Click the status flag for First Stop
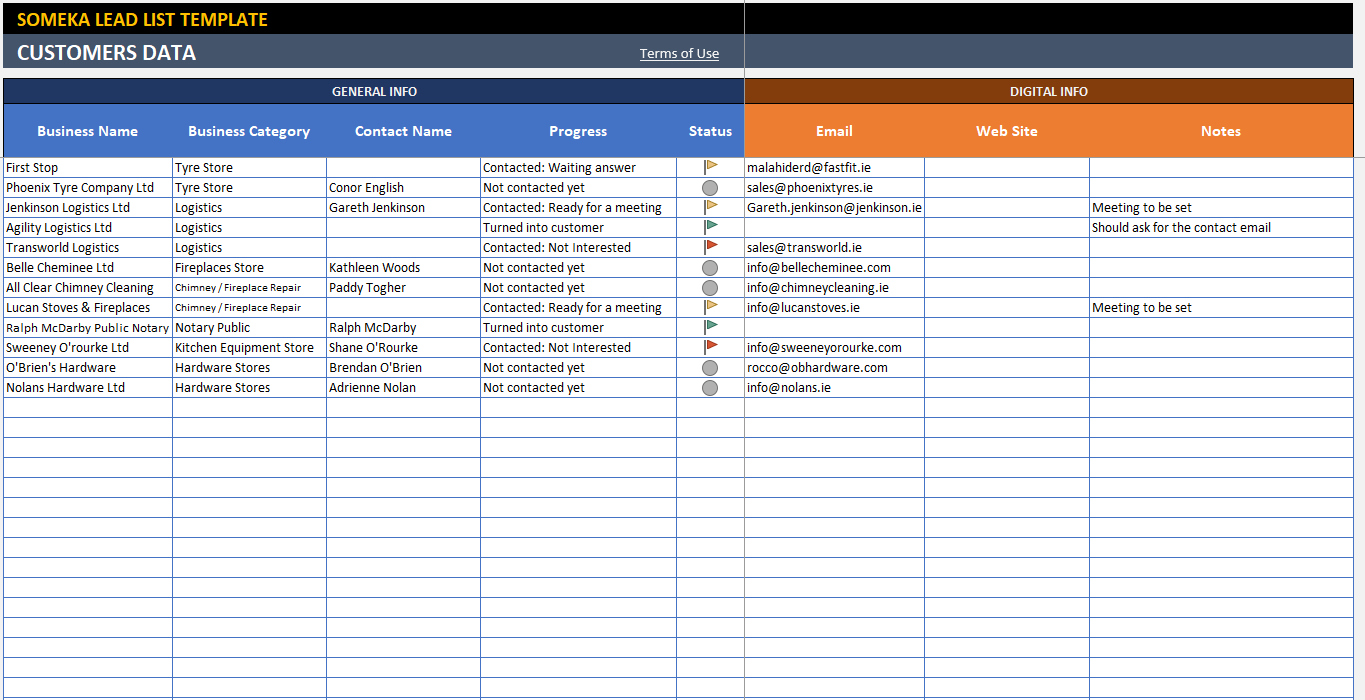This screenshot has width=1365, height=700. tap(711, 168)
